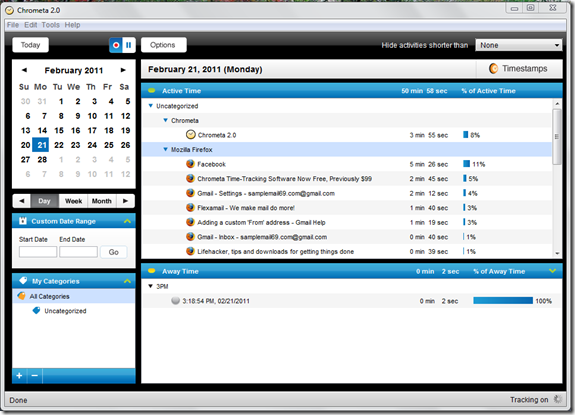The image size is (575, 415).
Task: Click Firefox icon beside Gmail - Inbox
Action: tap(190, 237)
